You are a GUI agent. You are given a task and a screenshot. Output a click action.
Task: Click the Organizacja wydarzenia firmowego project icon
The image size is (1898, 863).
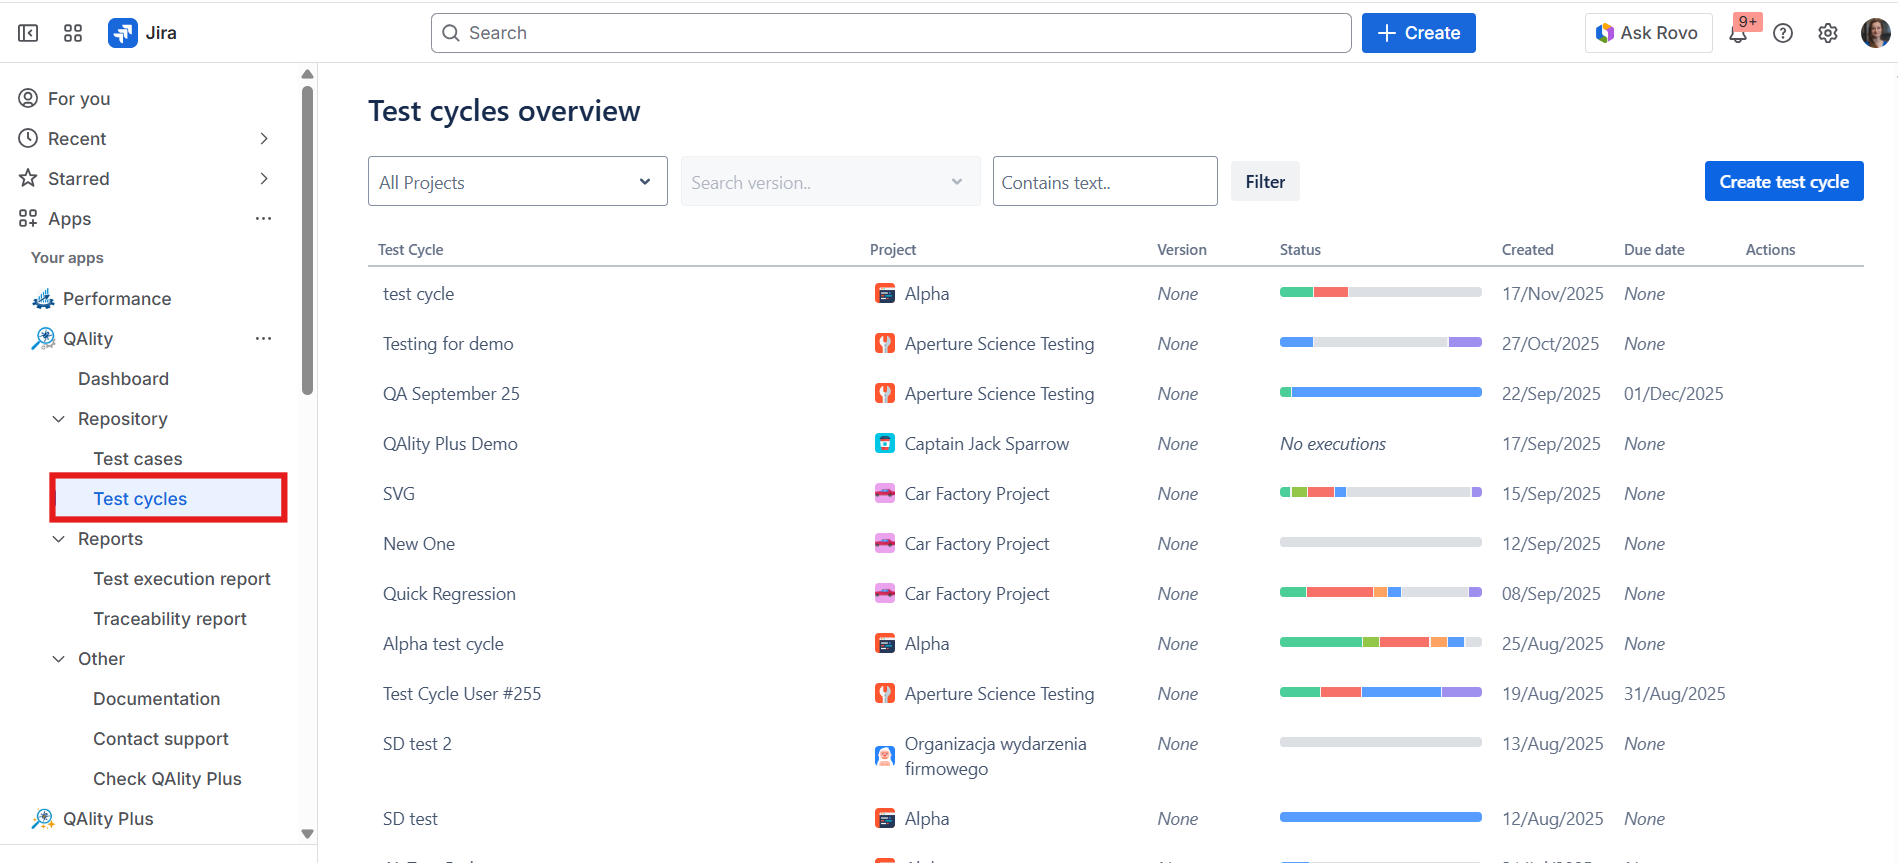[885, 756]
